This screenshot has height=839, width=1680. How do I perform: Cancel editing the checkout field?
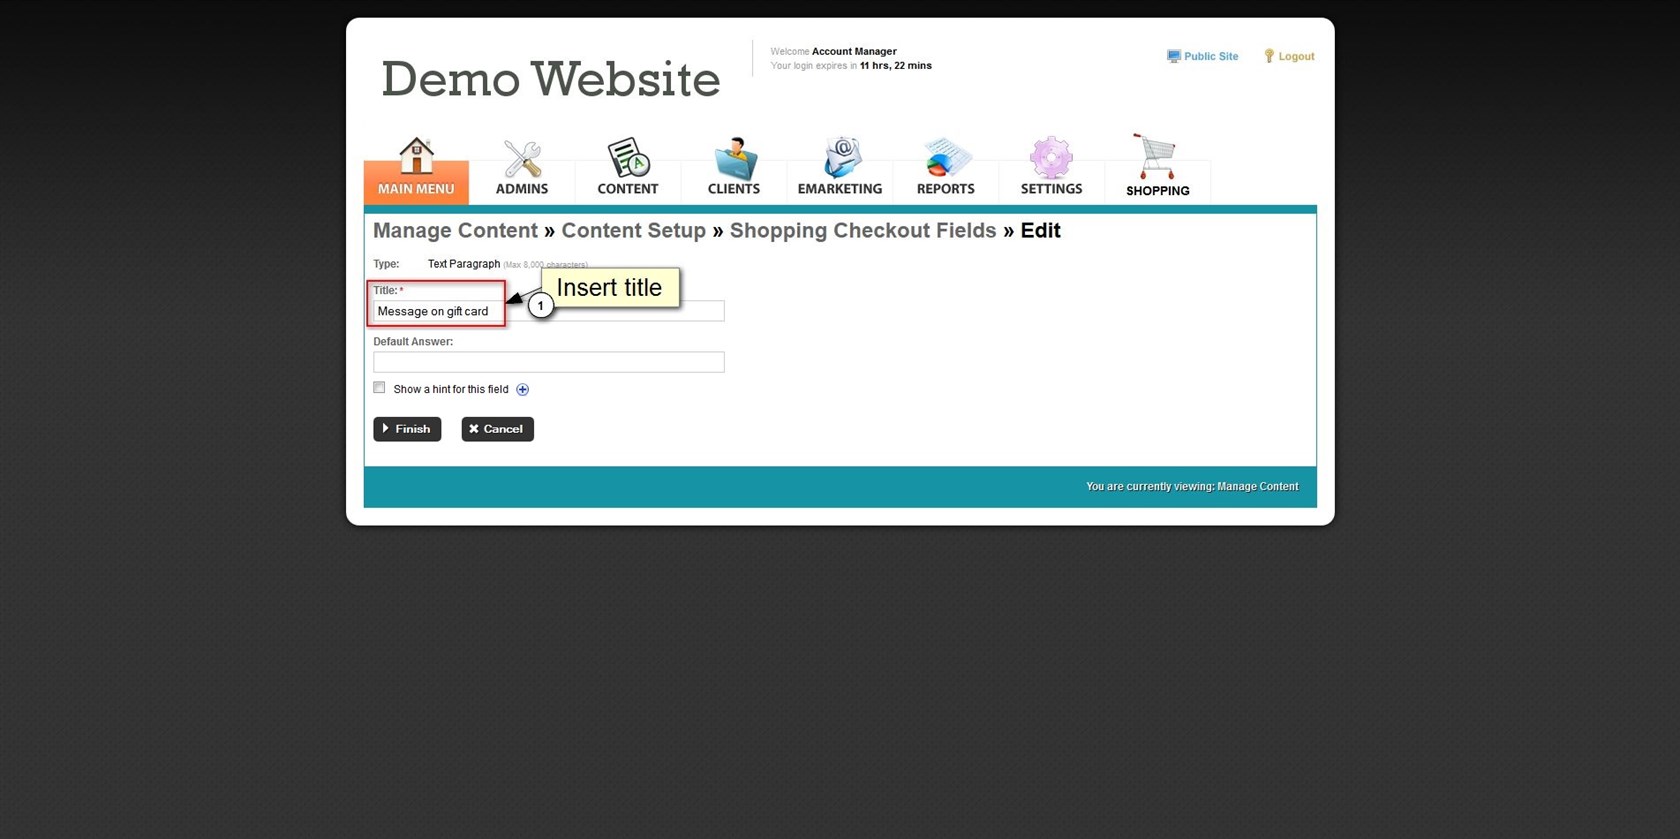(497, 429)
